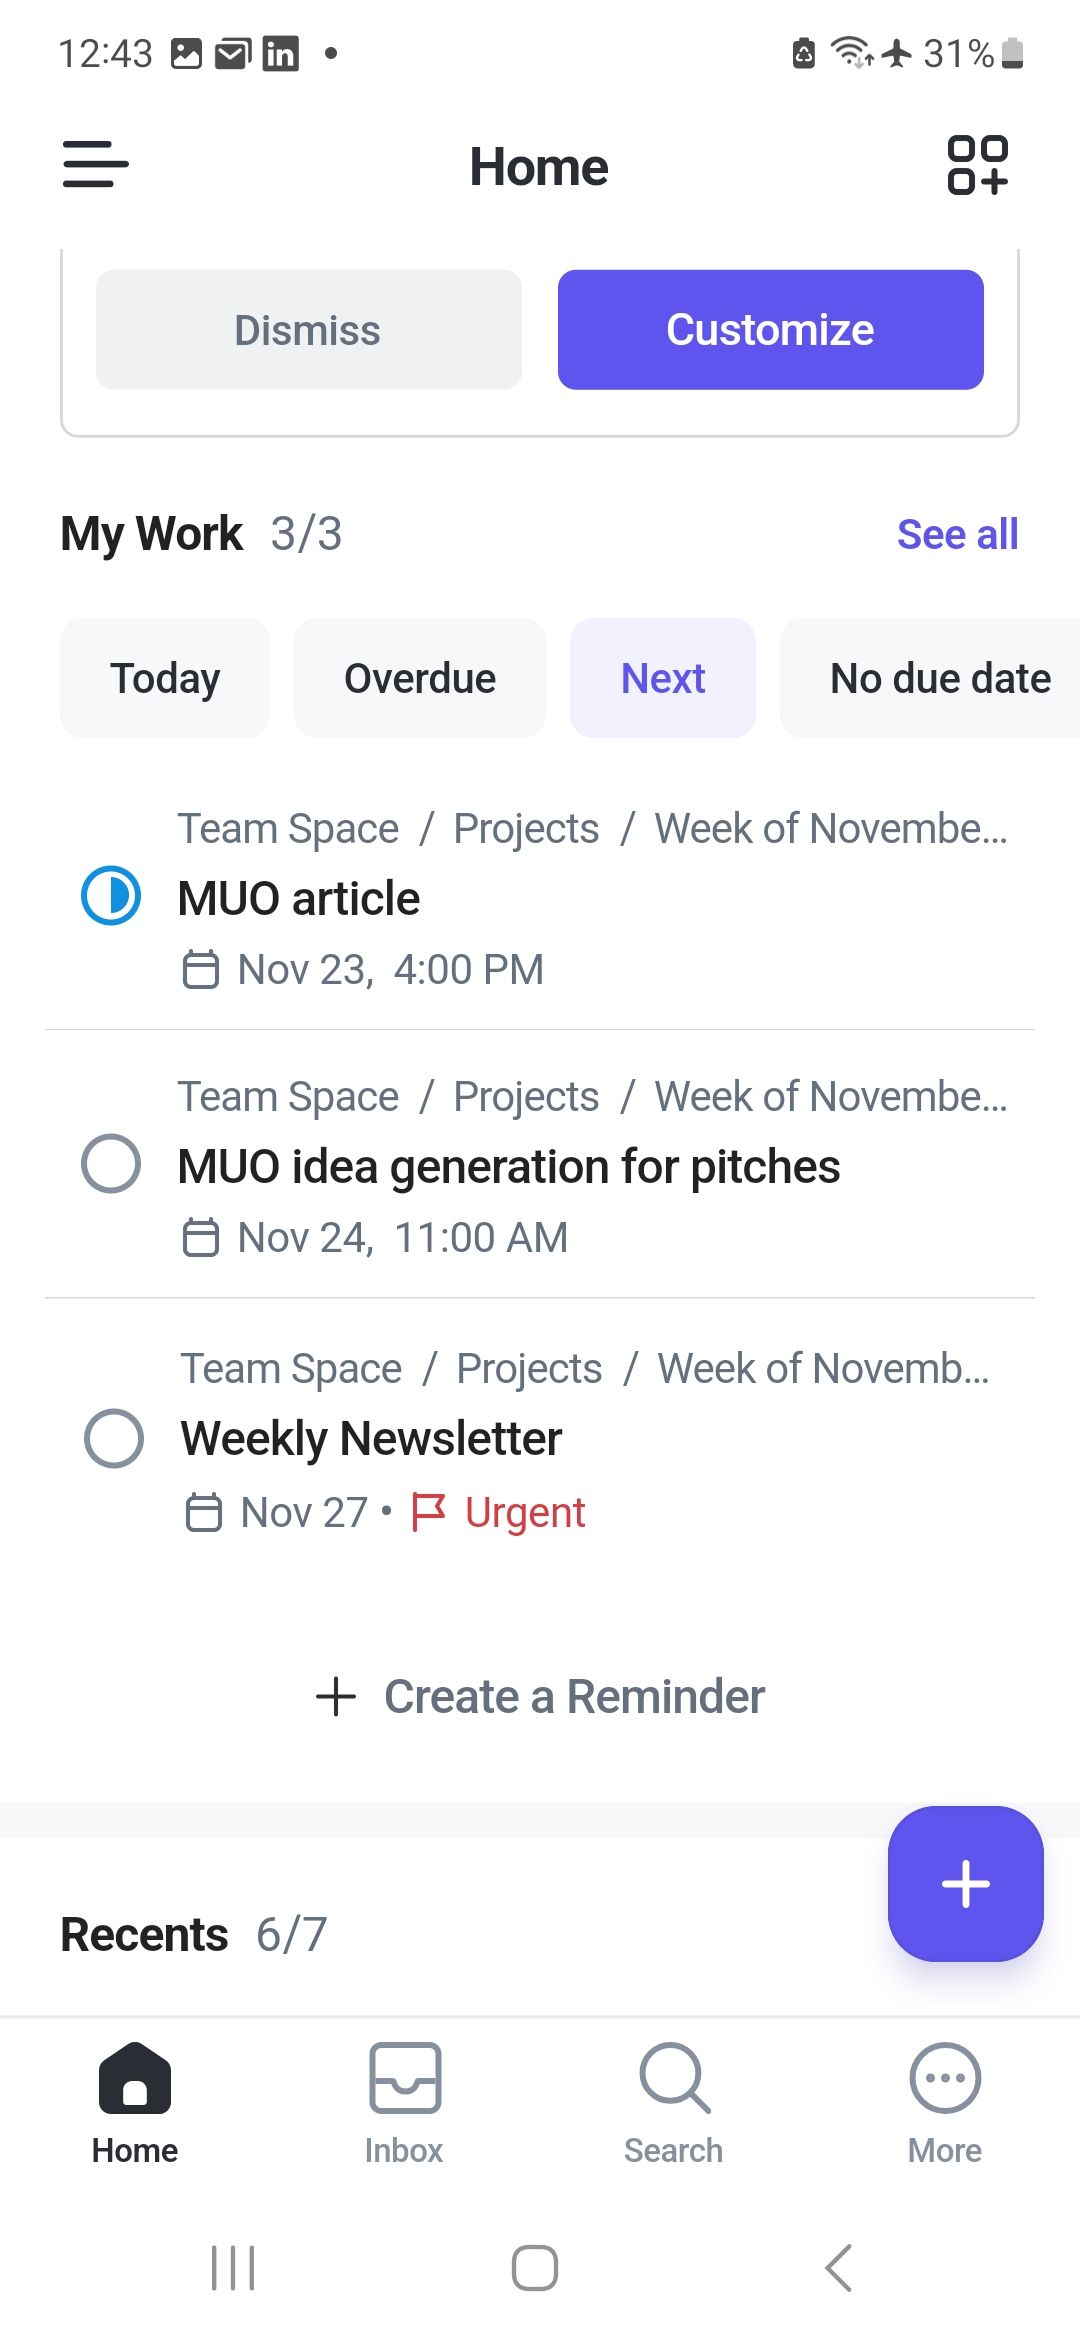Expand the Recents section

point(142,1932)
